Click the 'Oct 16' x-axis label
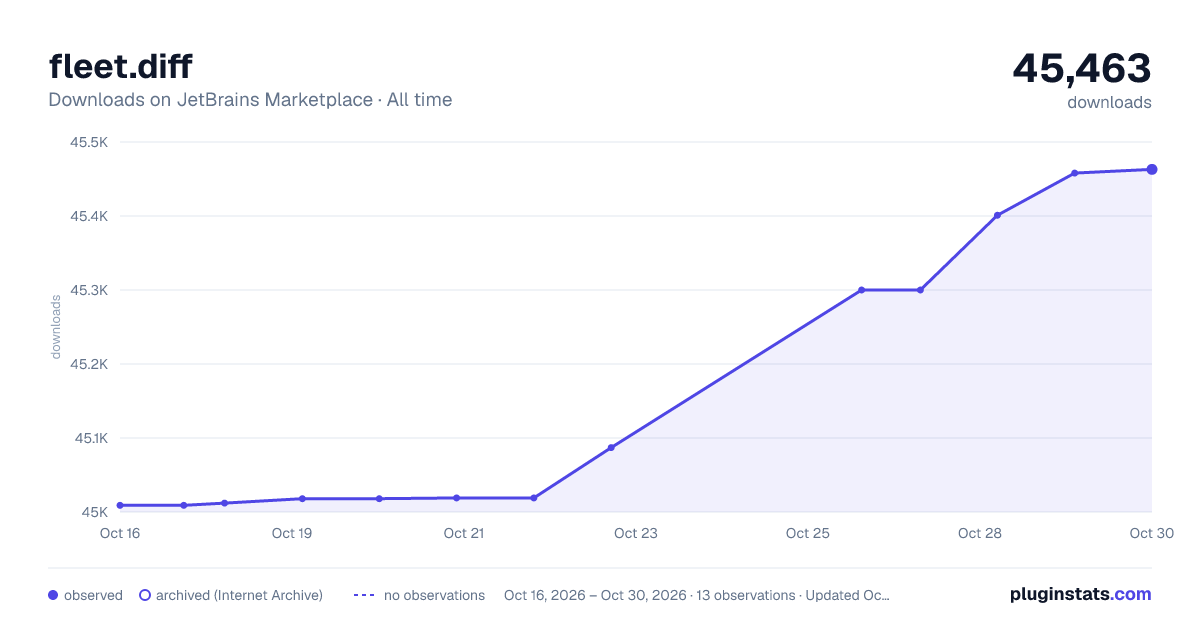1200x630 pixels. (x=120, y=533)
